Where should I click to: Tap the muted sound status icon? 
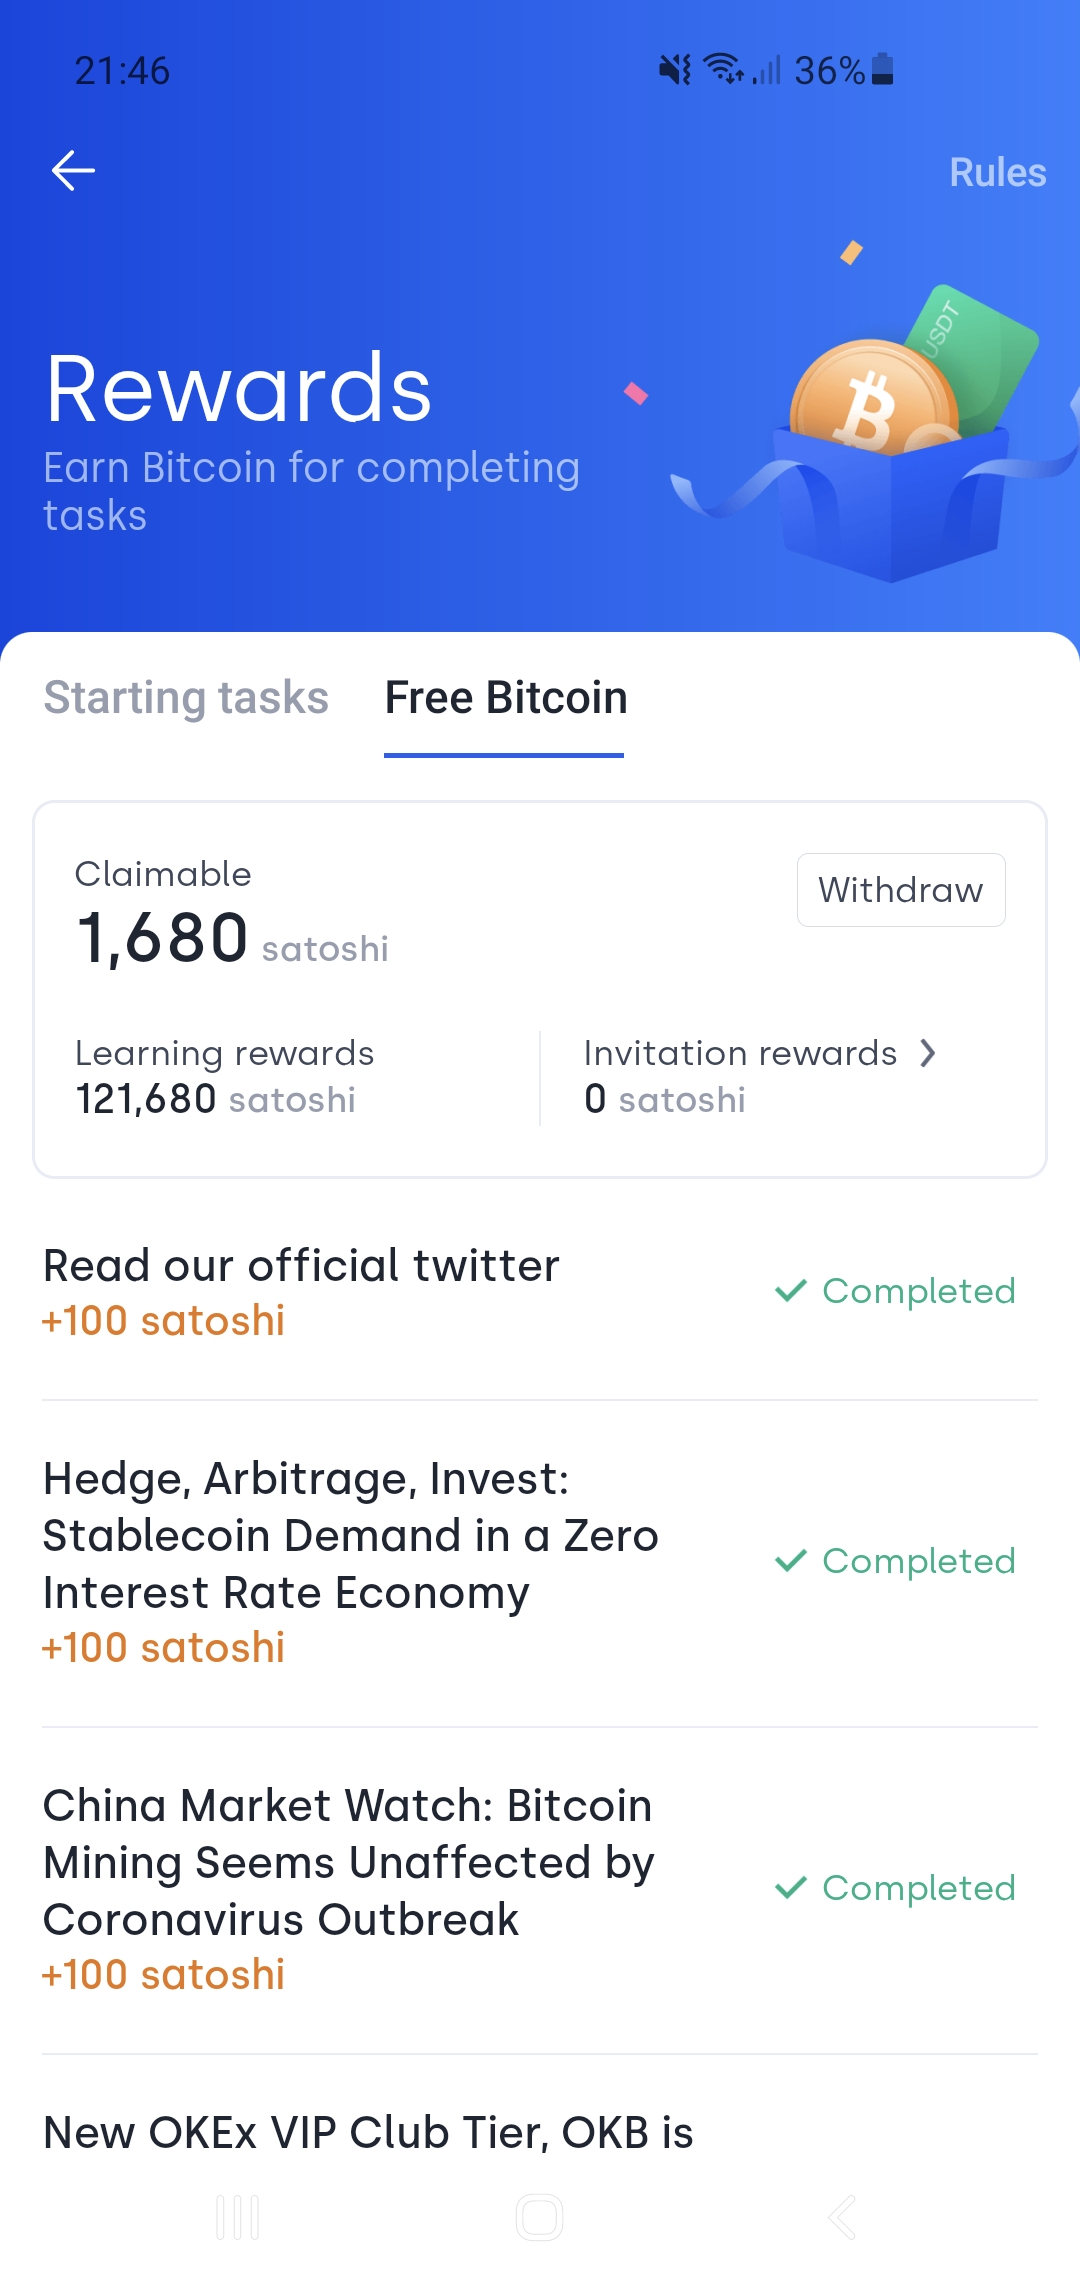pos(675,70)
